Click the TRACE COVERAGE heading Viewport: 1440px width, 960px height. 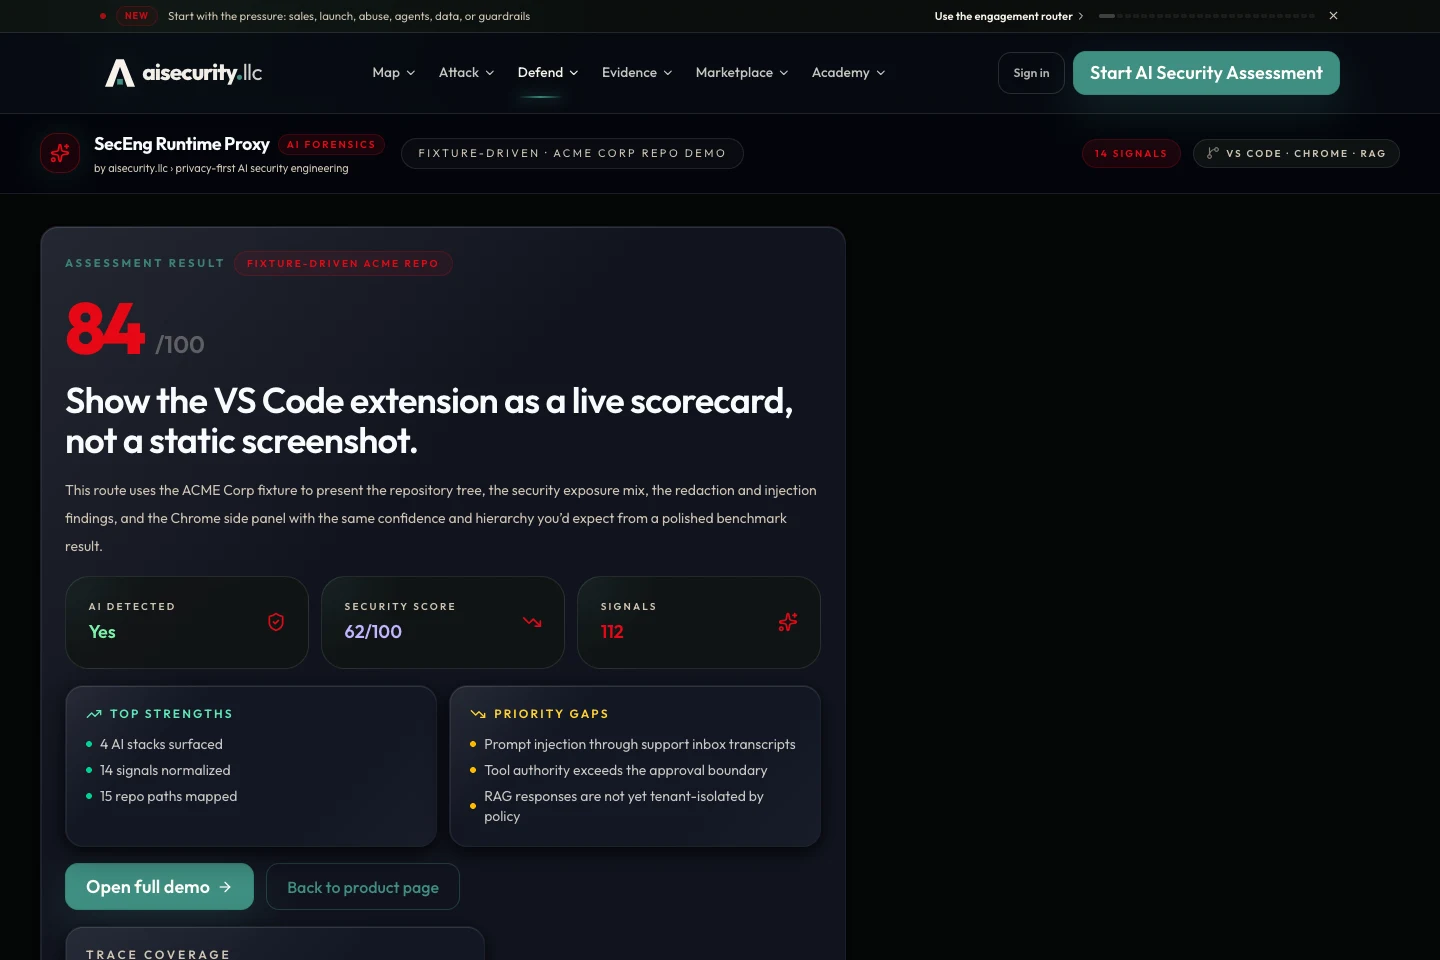coord(158,955)
